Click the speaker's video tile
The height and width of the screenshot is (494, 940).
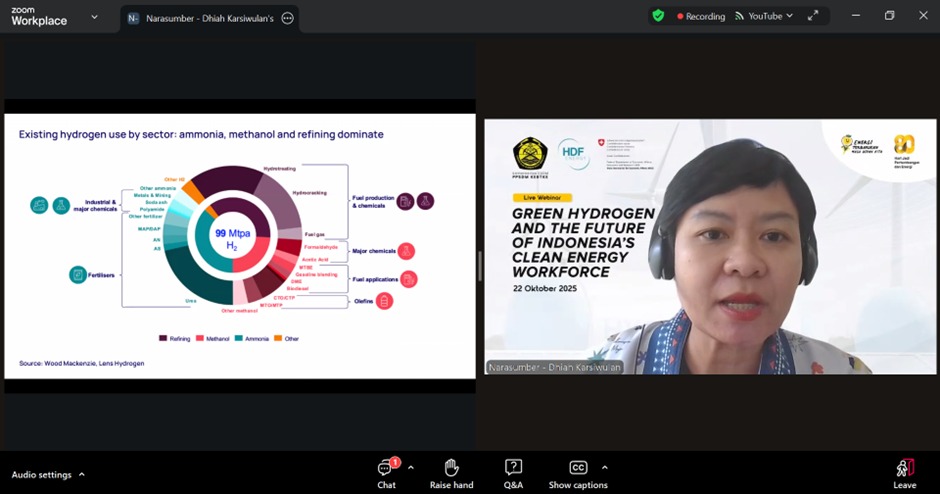tap(710, 247)
